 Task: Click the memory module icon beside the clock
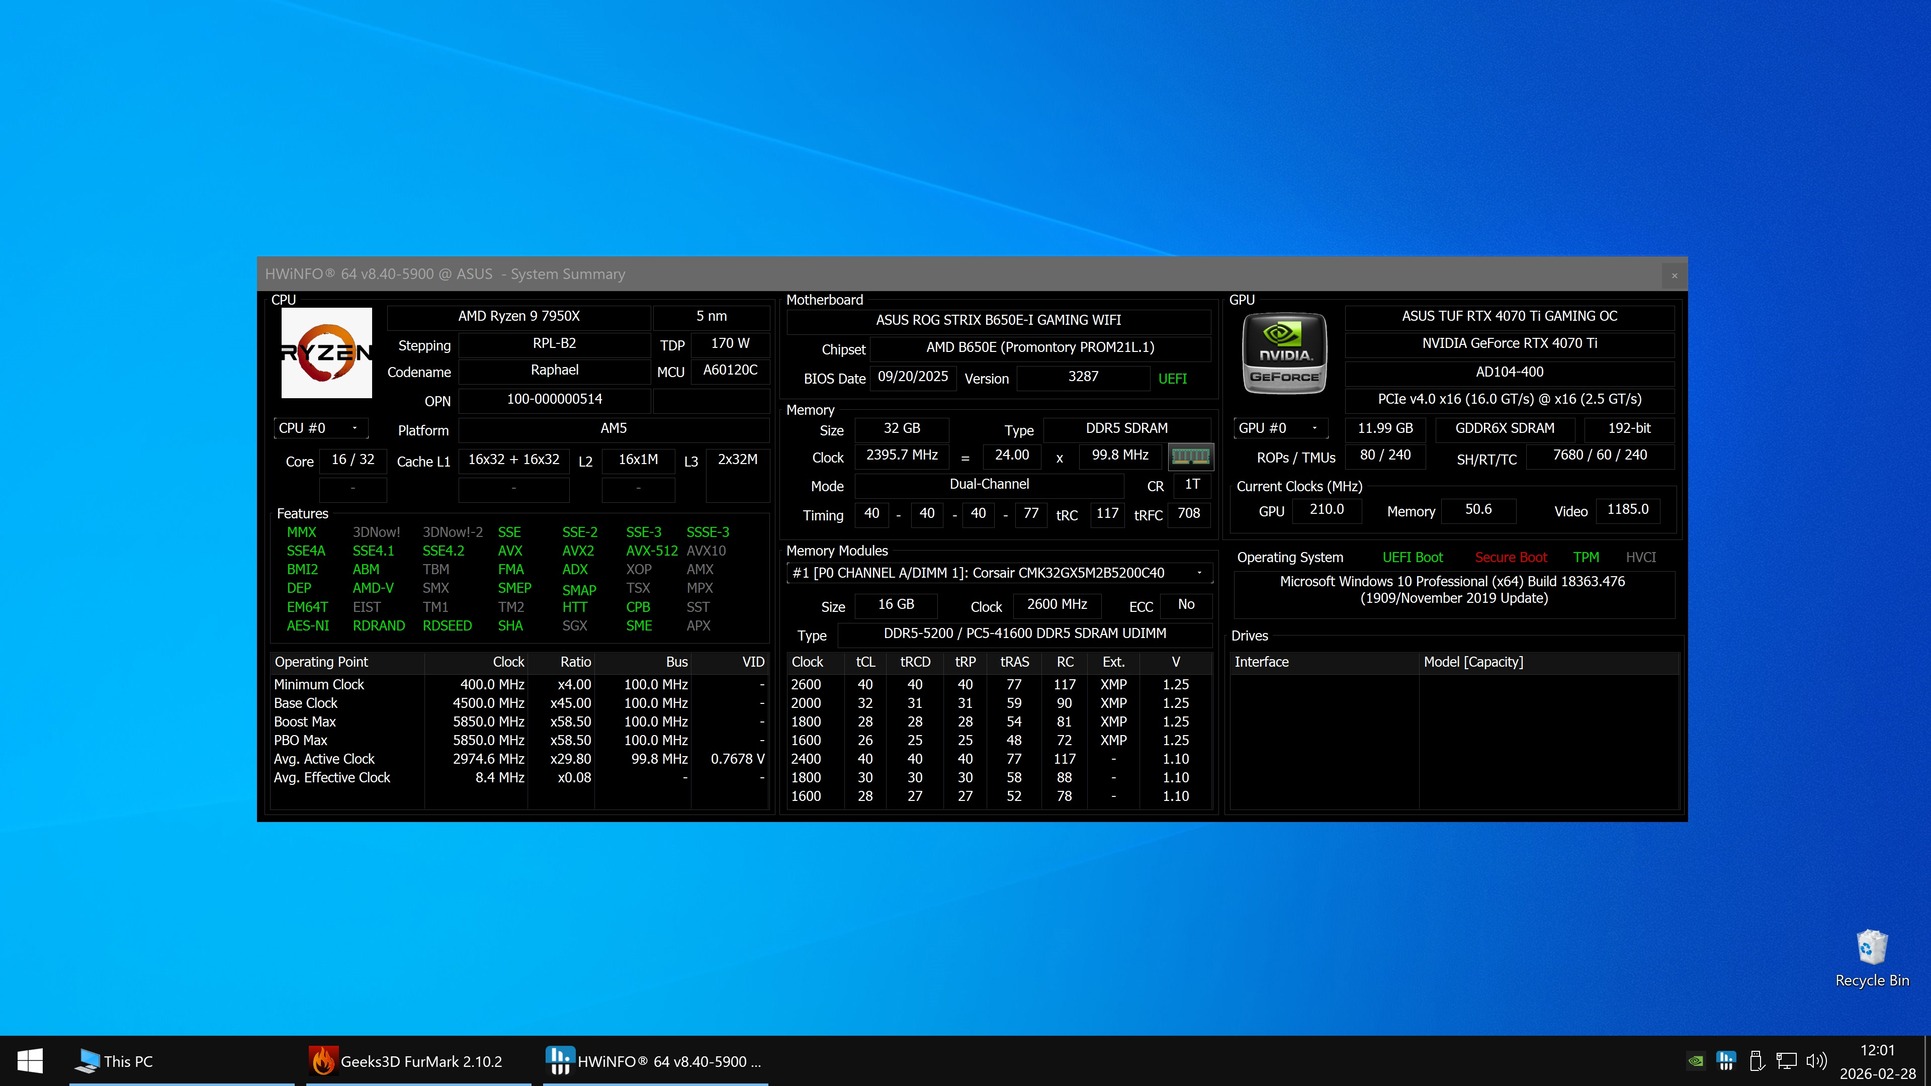(1190, 456)
